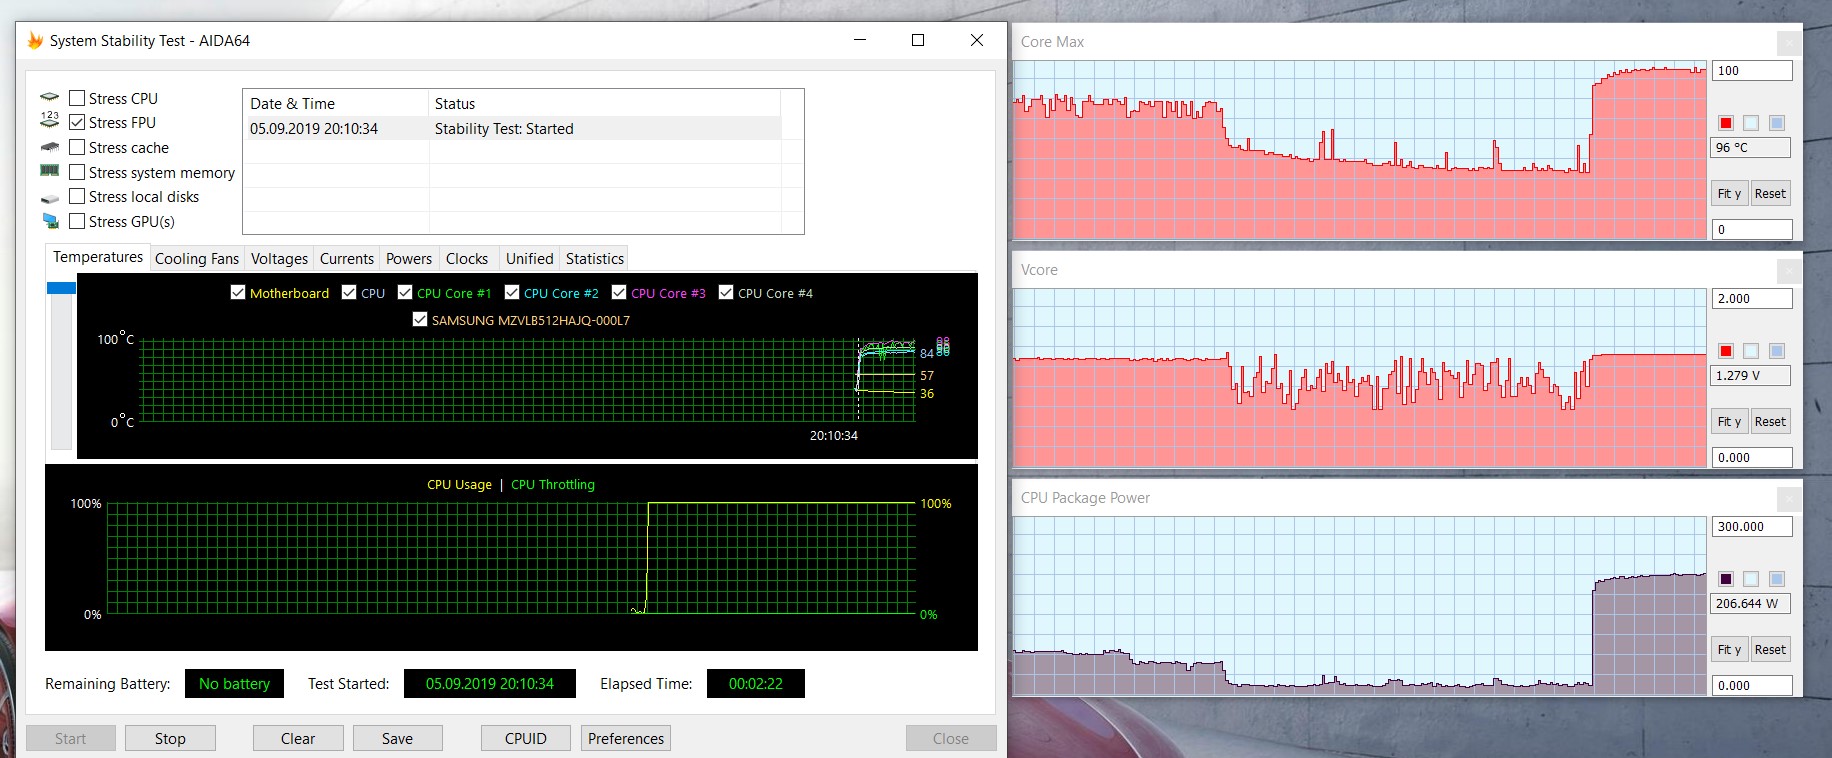Click the RAM module icon beside Stress system memory
Screen dimensions: 1832x758
pyautogui.click(x=50, y=171)
